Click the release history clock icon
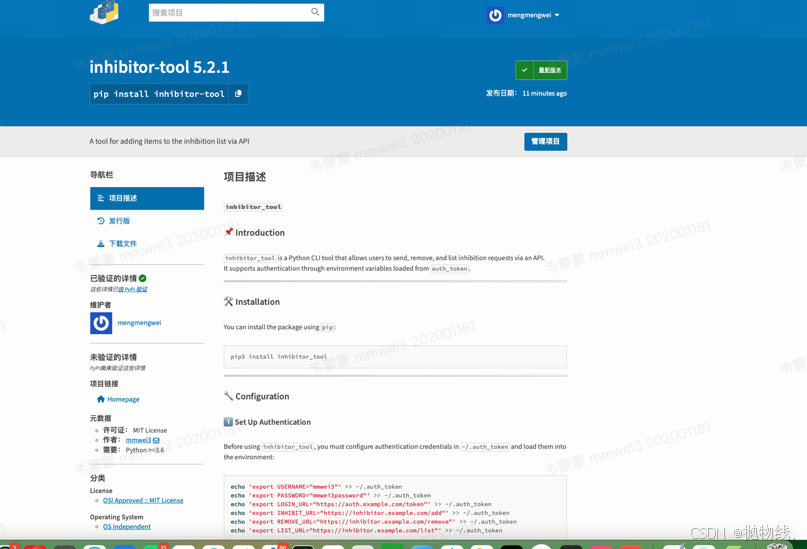 pyautogui.click(x=101, y=221)
